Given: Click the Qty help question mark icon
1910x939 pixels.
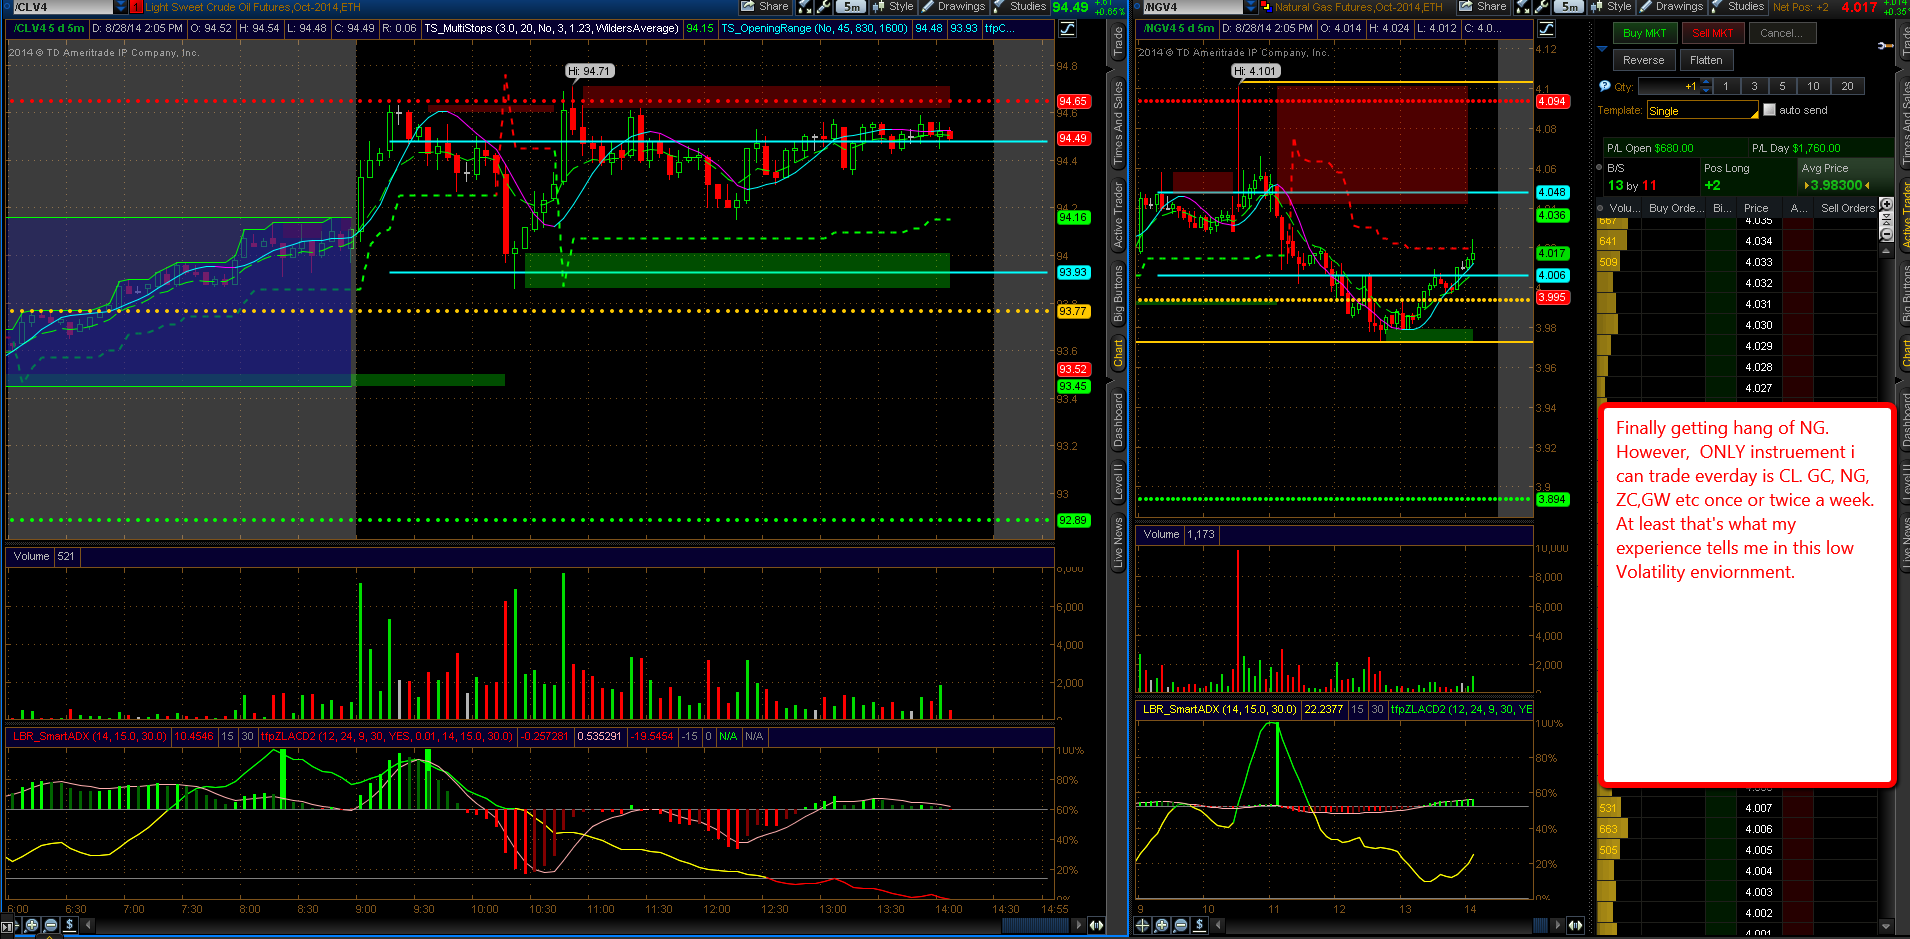Looking at the screenshot, I should 1605,86.
